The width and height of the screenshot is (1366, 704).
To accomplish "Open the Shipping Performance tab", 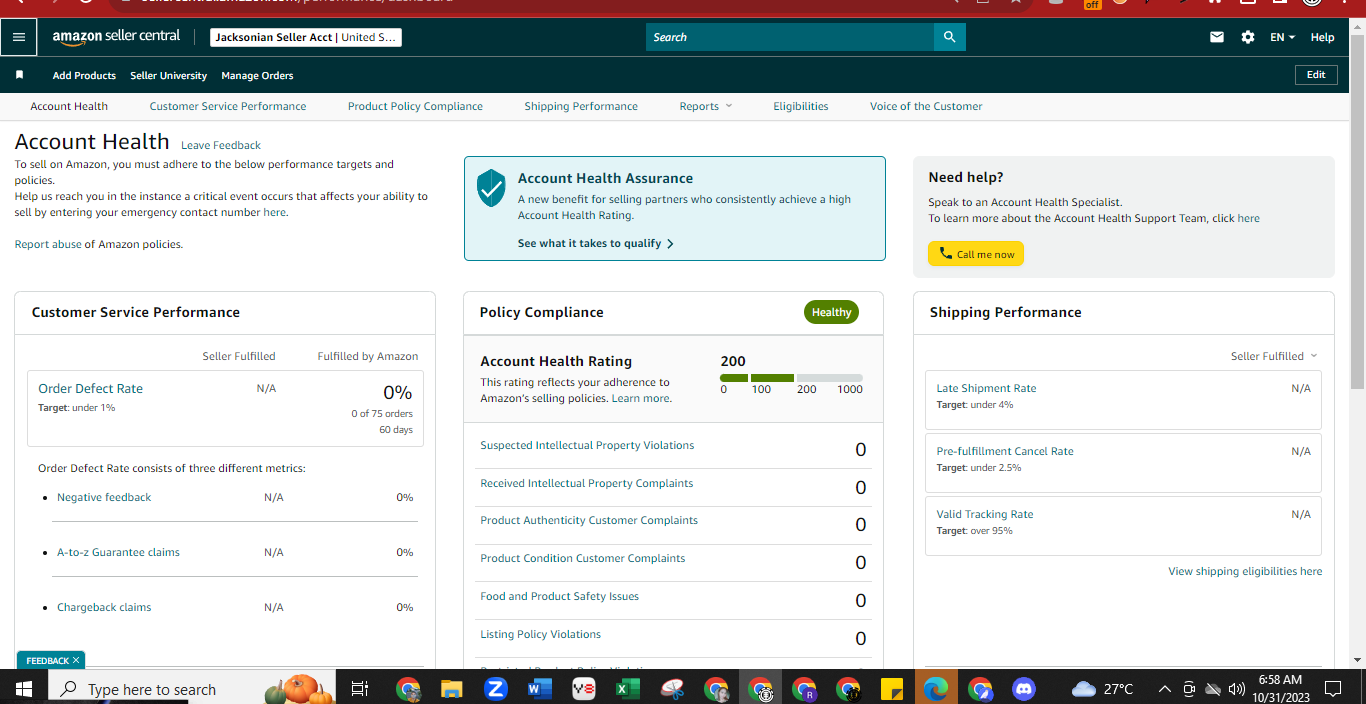I will (581, 106).
